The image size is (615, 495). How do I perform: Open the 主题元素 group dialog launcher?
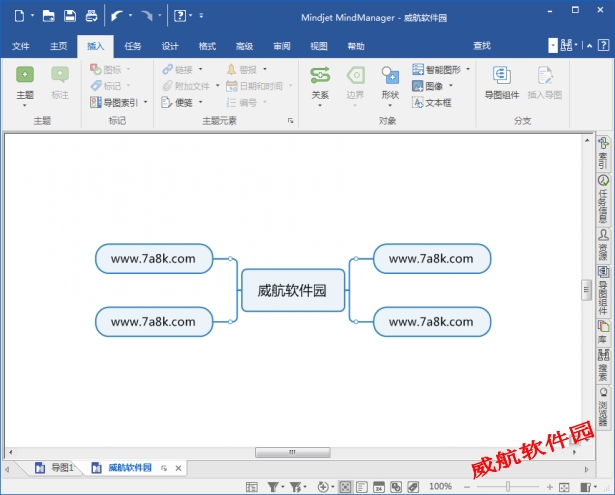[x=291, y=121]
